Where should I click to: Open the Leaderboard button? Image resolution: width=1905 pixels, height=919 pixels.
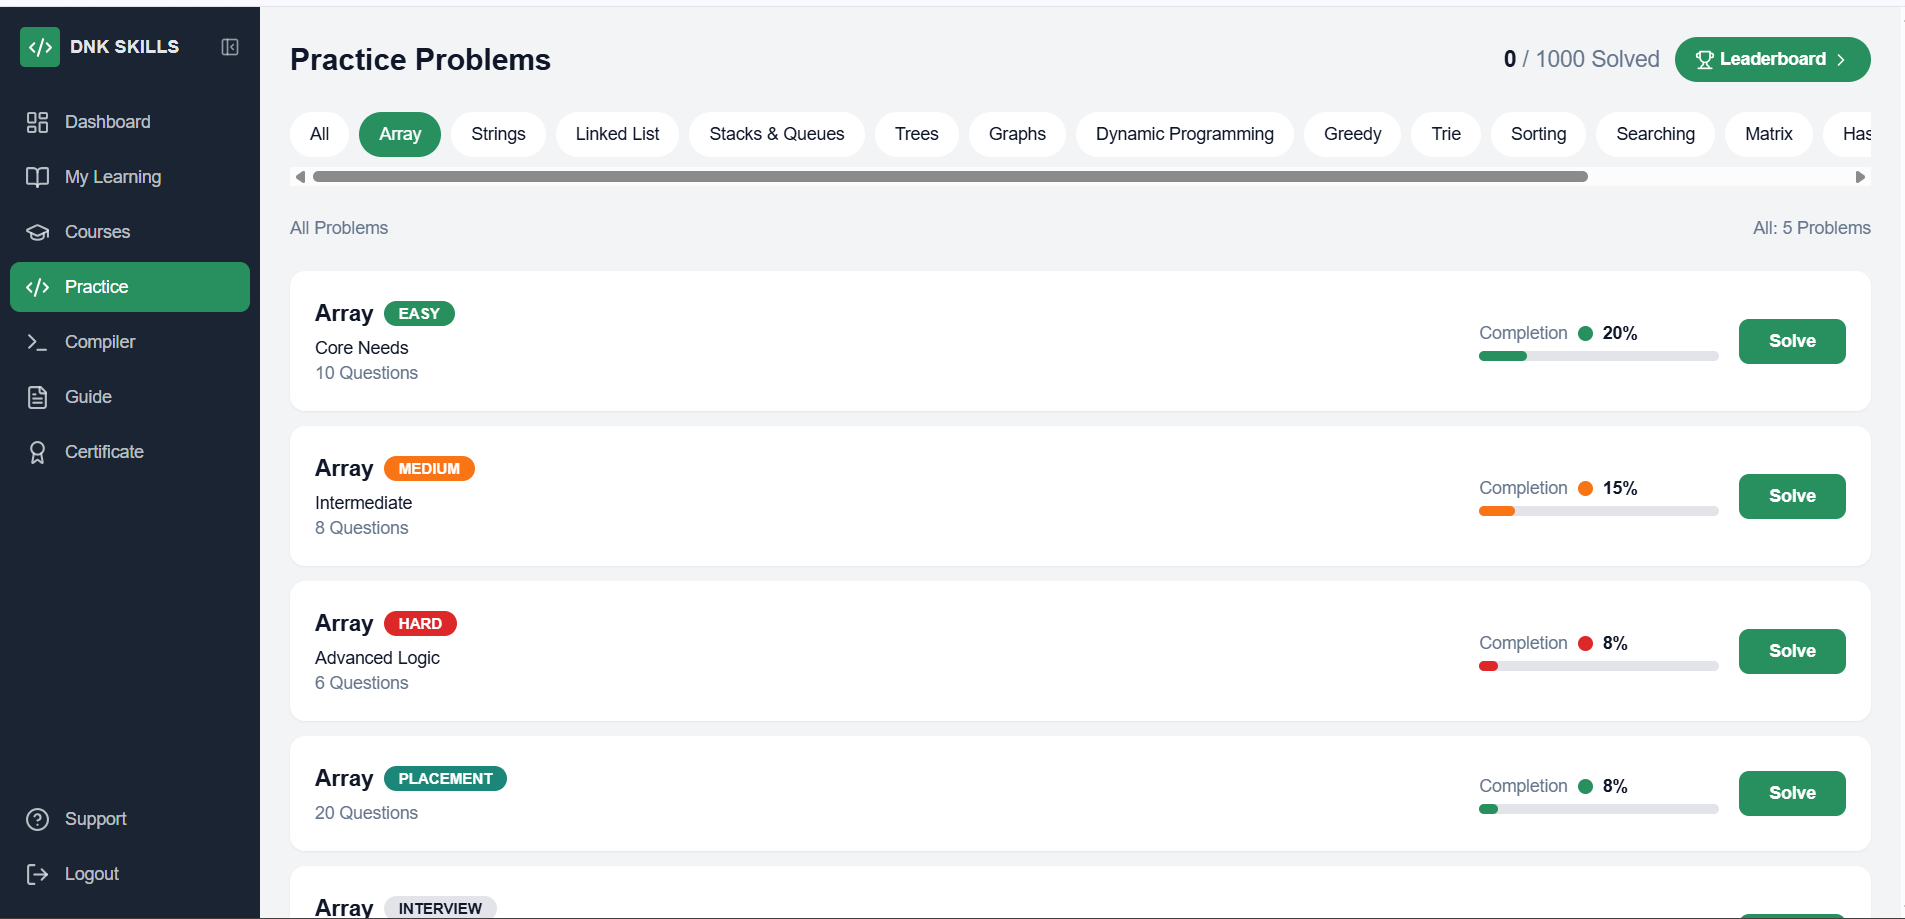coord(1771,59)
